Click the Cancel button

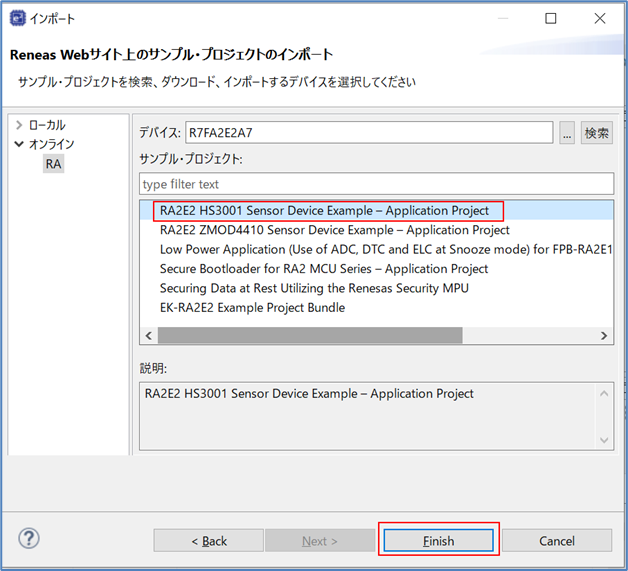(557, 541)
